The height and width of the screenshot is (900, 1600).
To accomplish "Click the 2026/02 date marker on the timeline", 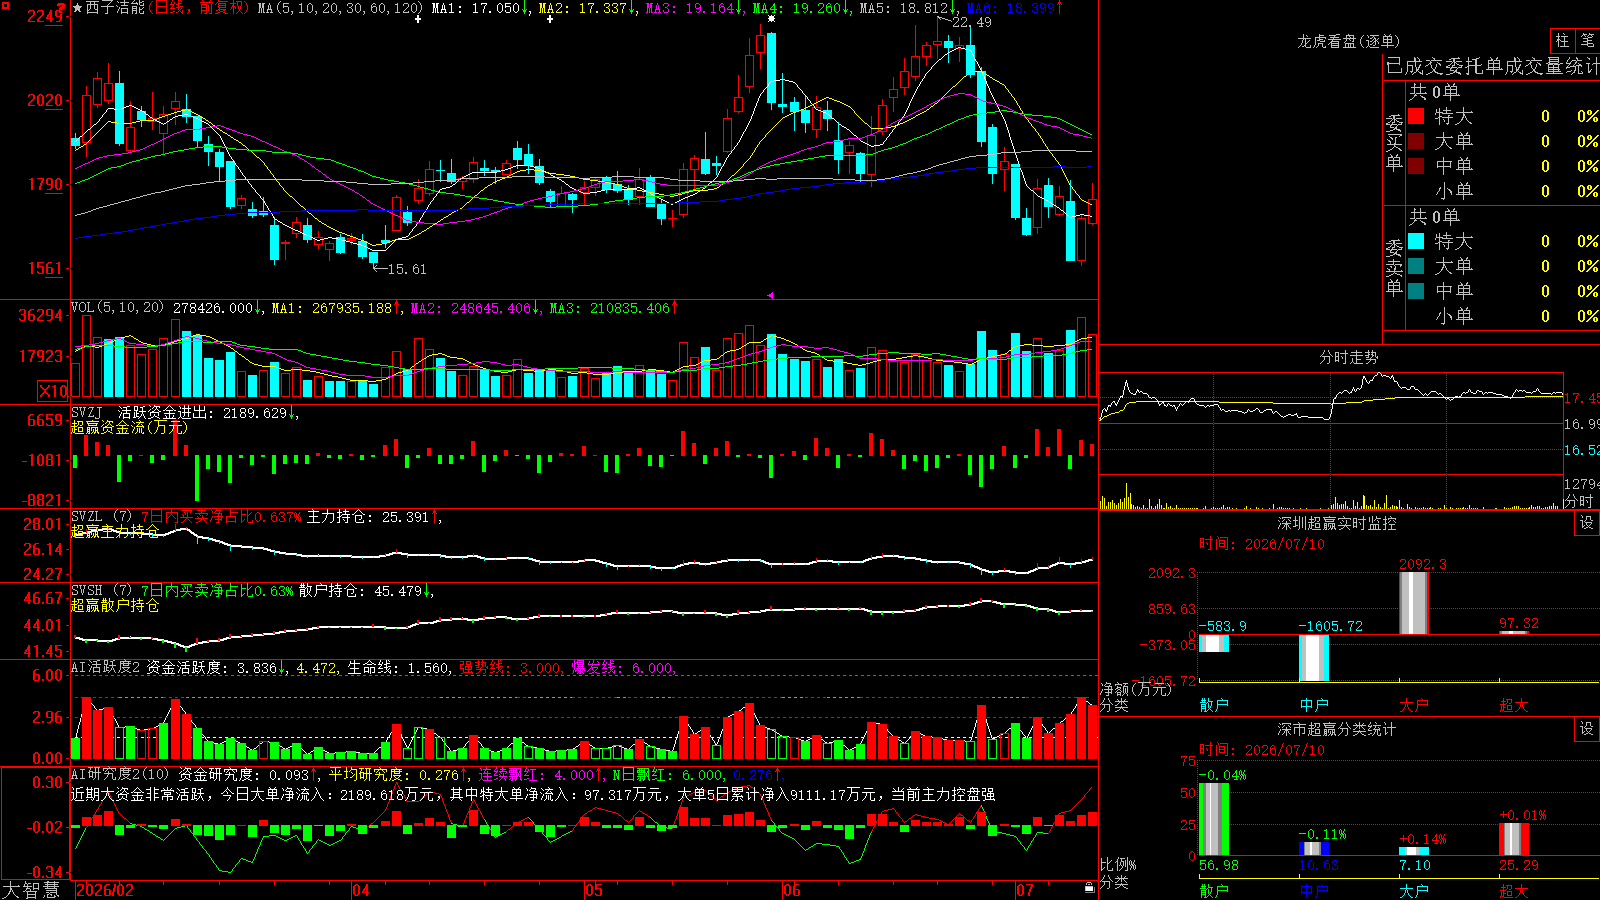I will 105,890.
